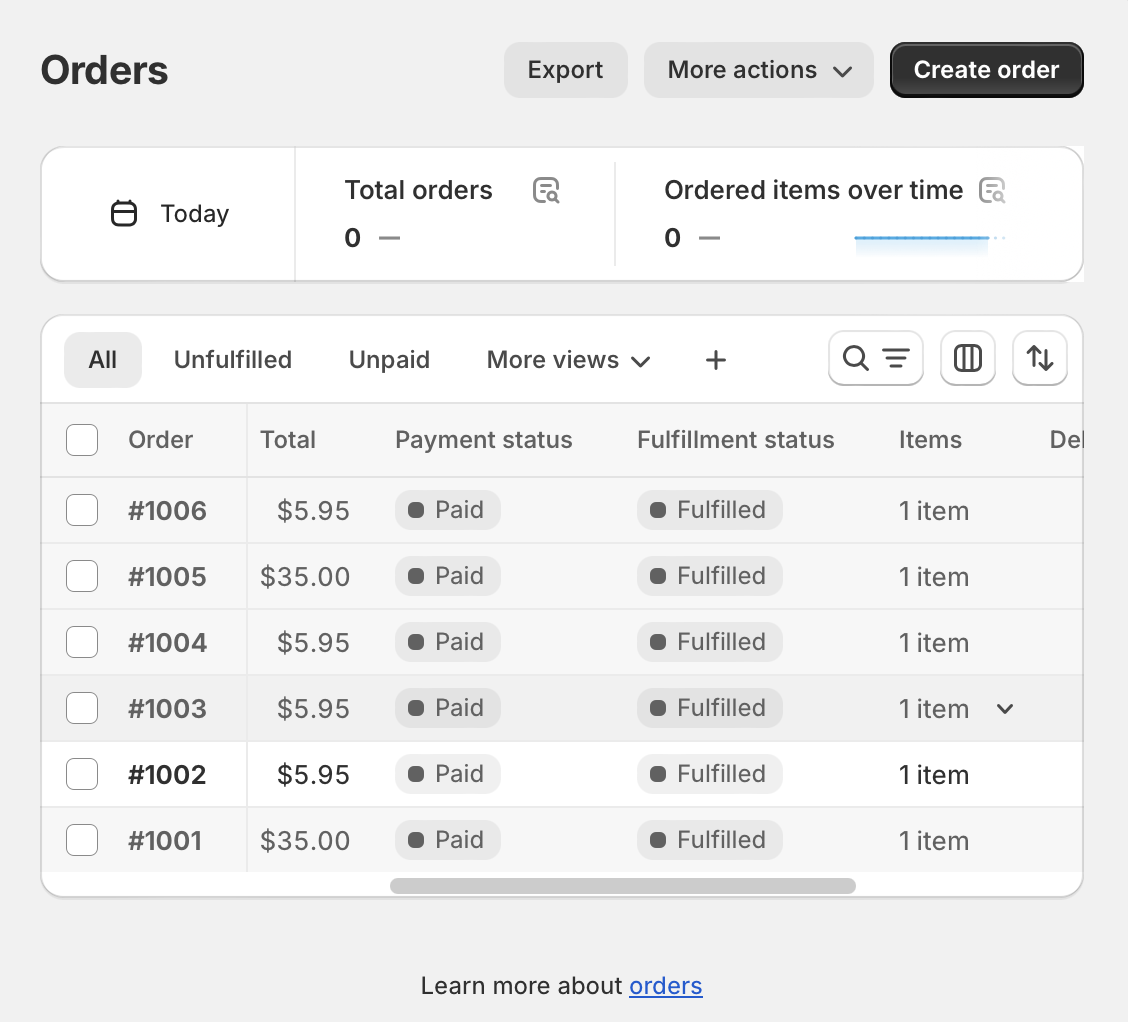Switch to the Unfulfilled tab
Screen dimensions: 1128x1022
(233, 360)
